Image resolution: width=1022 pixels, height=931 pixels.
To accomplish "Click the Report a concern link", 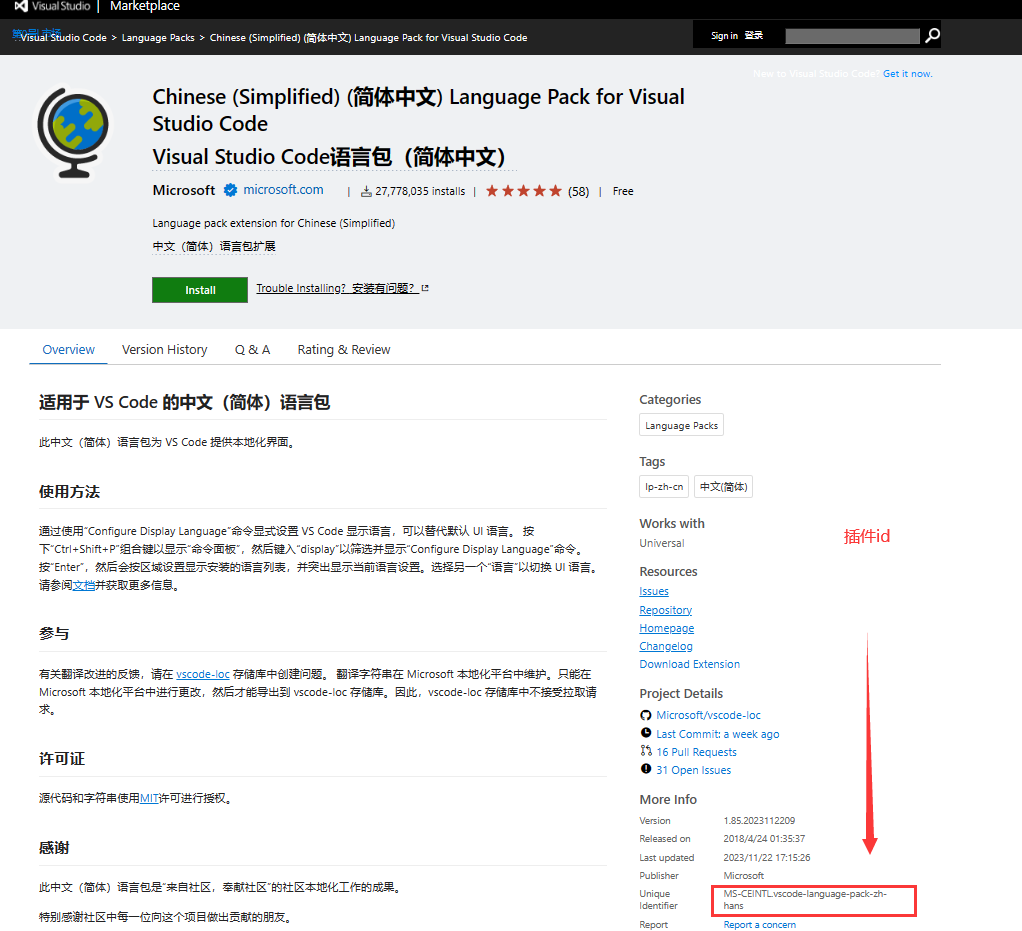I will [x=758, y=924].
